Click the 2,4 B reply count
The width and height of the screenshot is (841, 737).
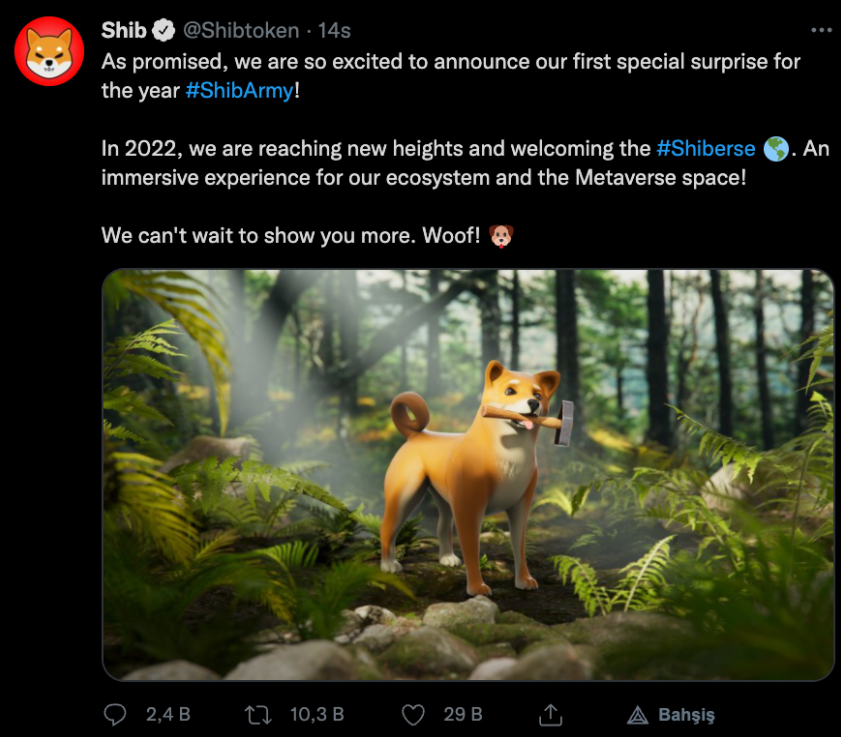tap(168, 714)
